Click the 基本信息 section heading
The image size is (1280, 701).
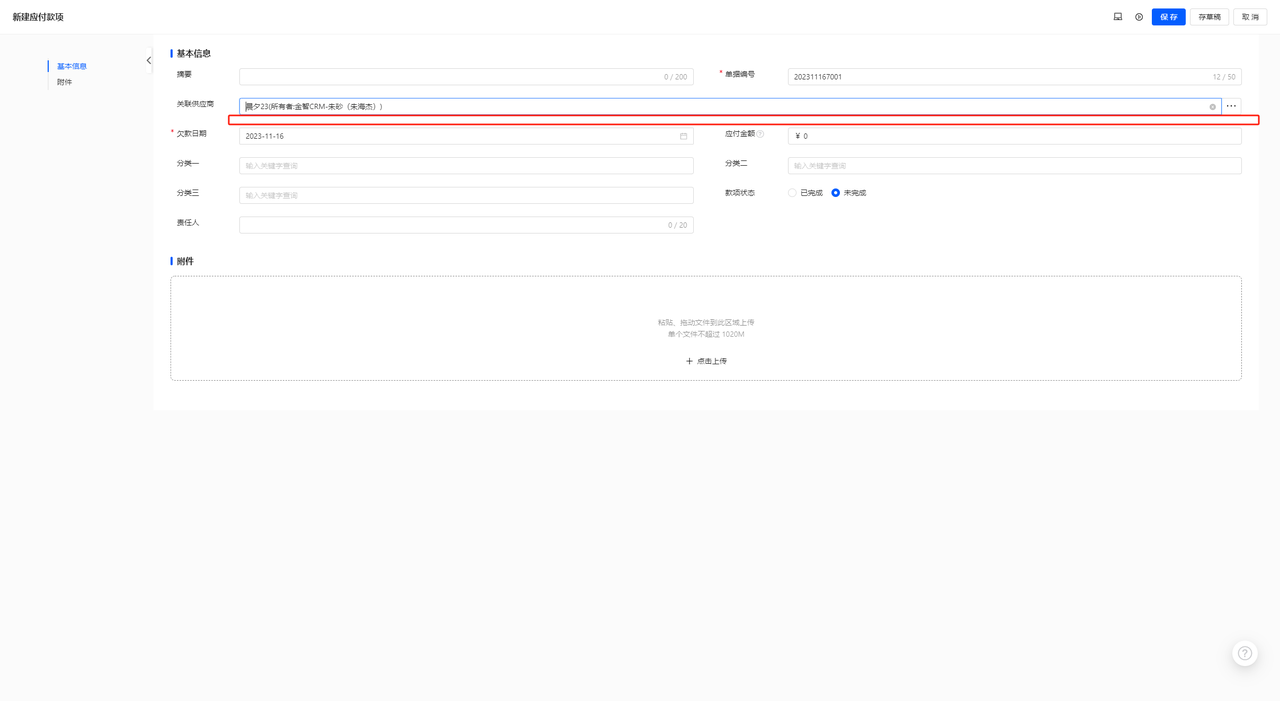(194, 53)
